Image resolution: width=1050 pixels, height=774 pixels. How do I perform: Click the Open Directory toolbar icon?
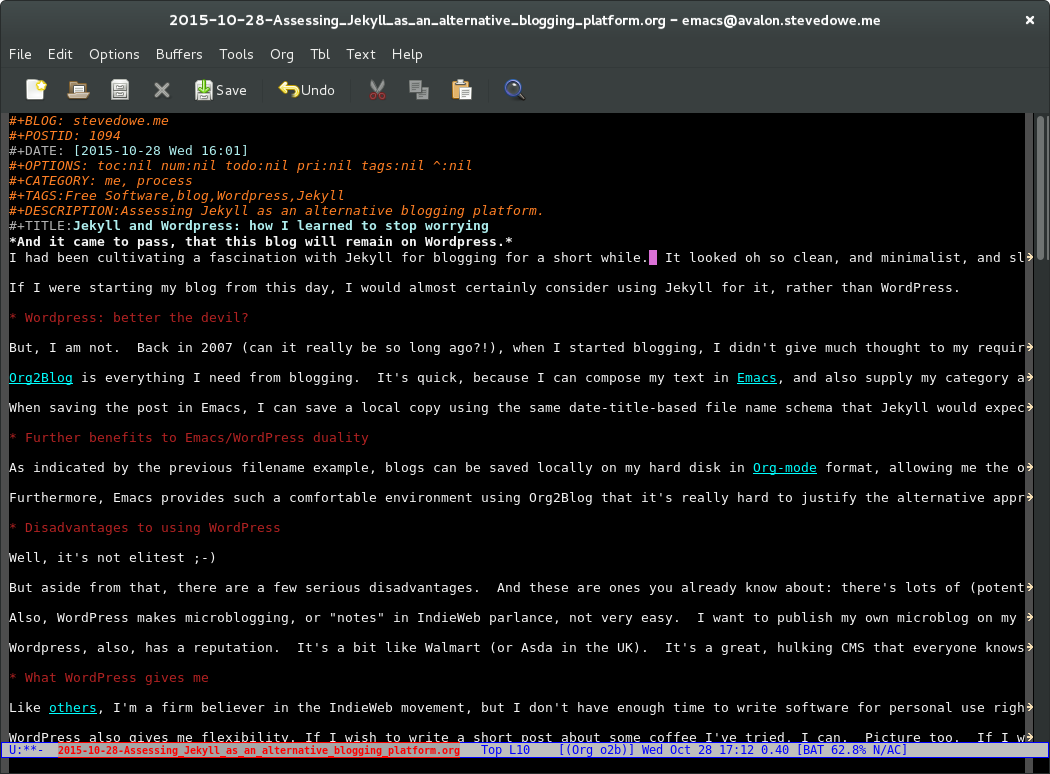click(x=120, y=90)
